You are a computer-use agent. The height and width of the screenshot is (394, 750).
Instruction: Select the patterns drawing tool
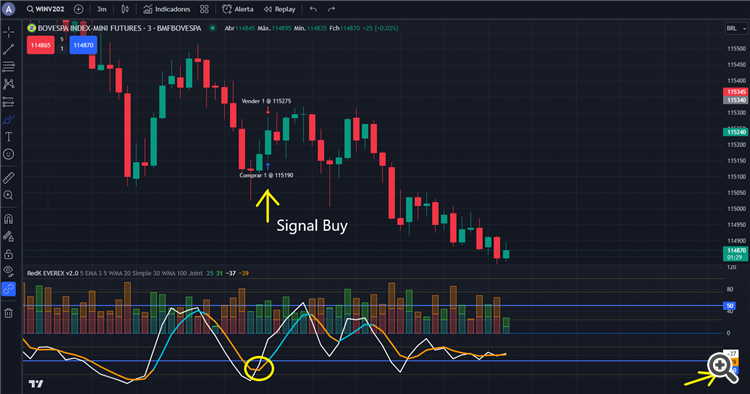[8, 84]
